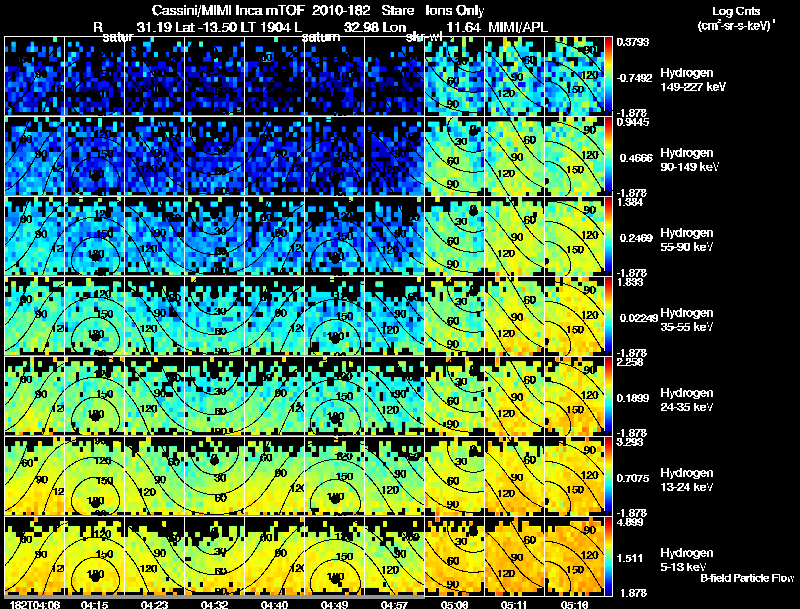
Task: Click the 0.7075 colorbar midpoint value
Action: click(633, 478)
